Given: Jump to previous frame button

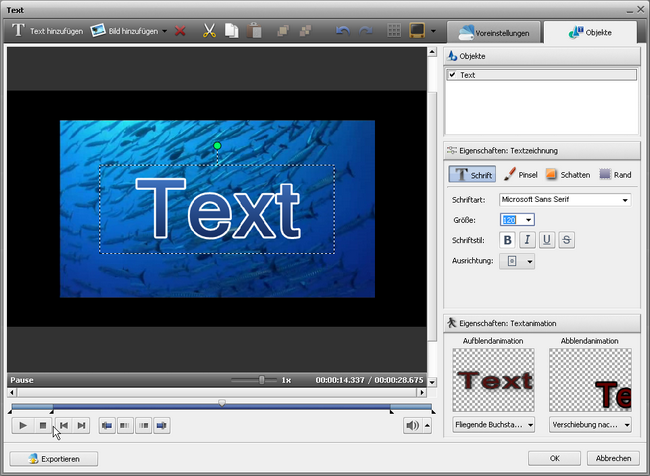Looking at the screenshot, I should tap(64, 425).
